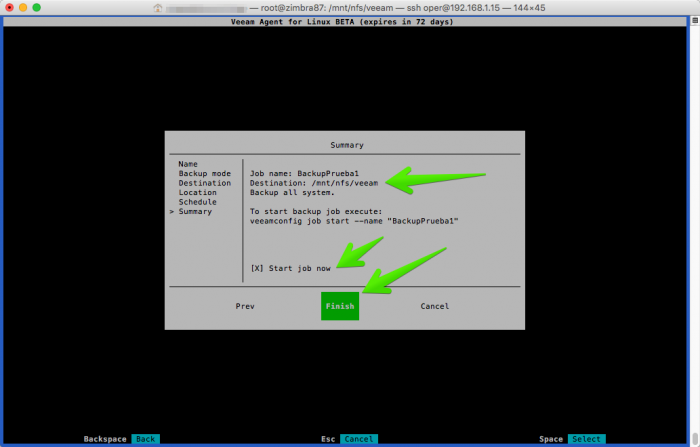Click the Summary dialog title

[347, 145]
